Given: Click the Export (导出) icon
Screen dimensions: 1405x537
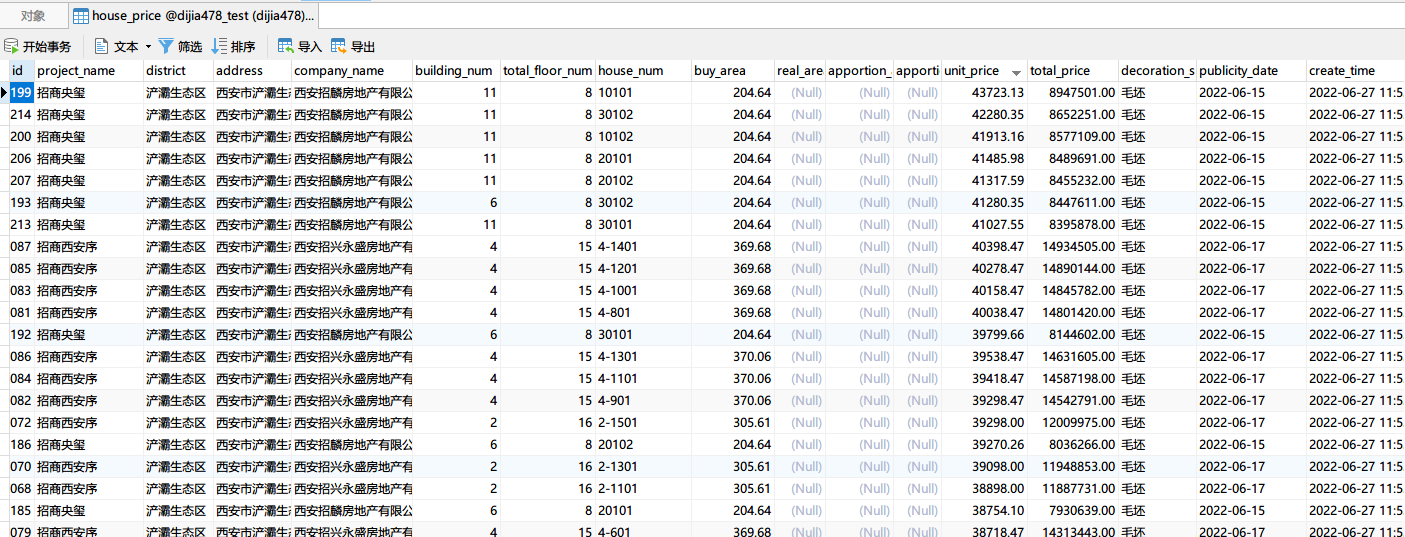Looking at the screenshot, I should 339,46.
